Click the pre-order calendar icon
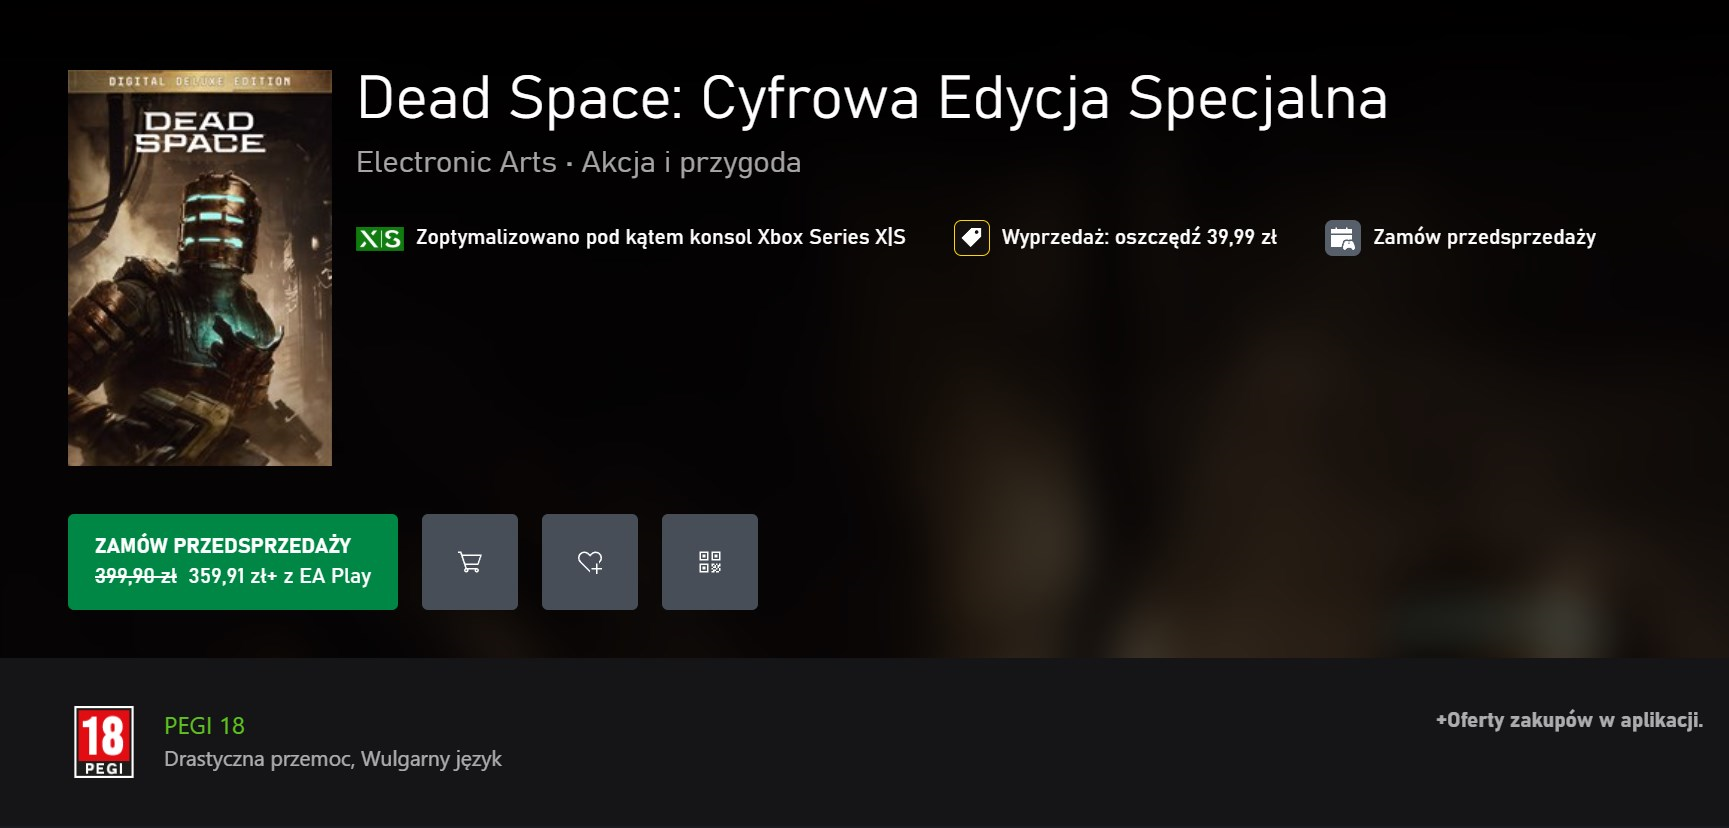This screenshot has width=1729, height=828. 1342,238
